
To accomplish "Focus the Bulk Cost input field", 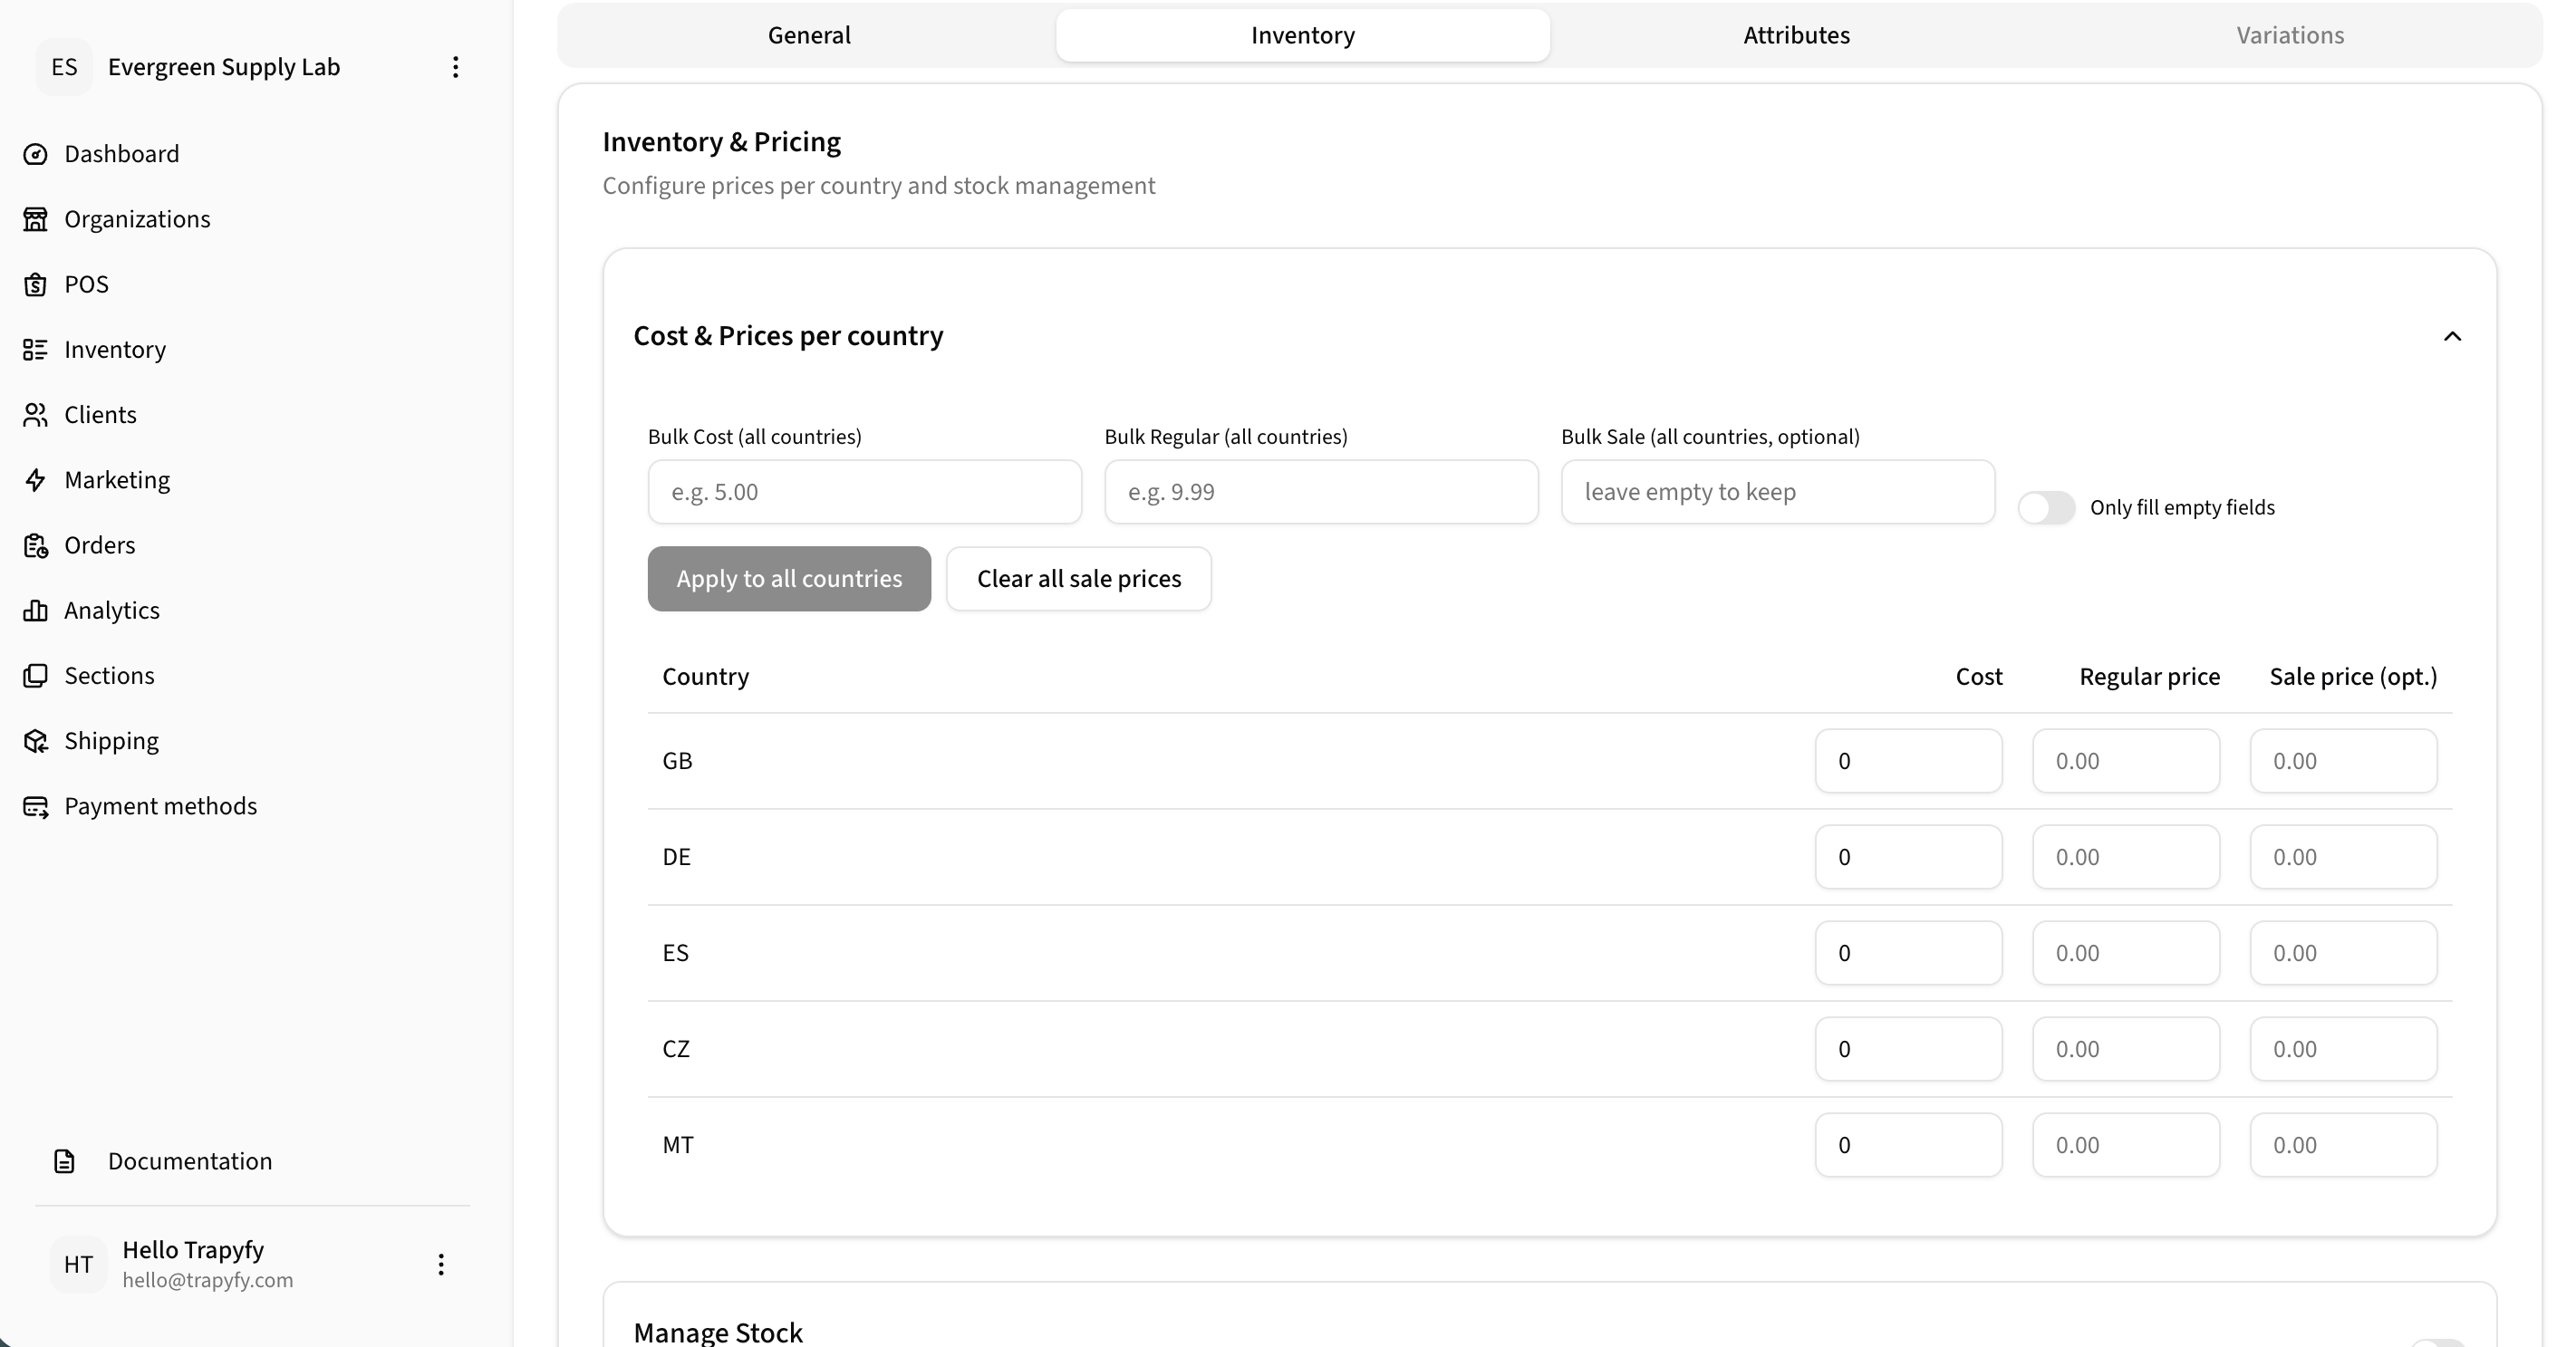I will (865, 492).
